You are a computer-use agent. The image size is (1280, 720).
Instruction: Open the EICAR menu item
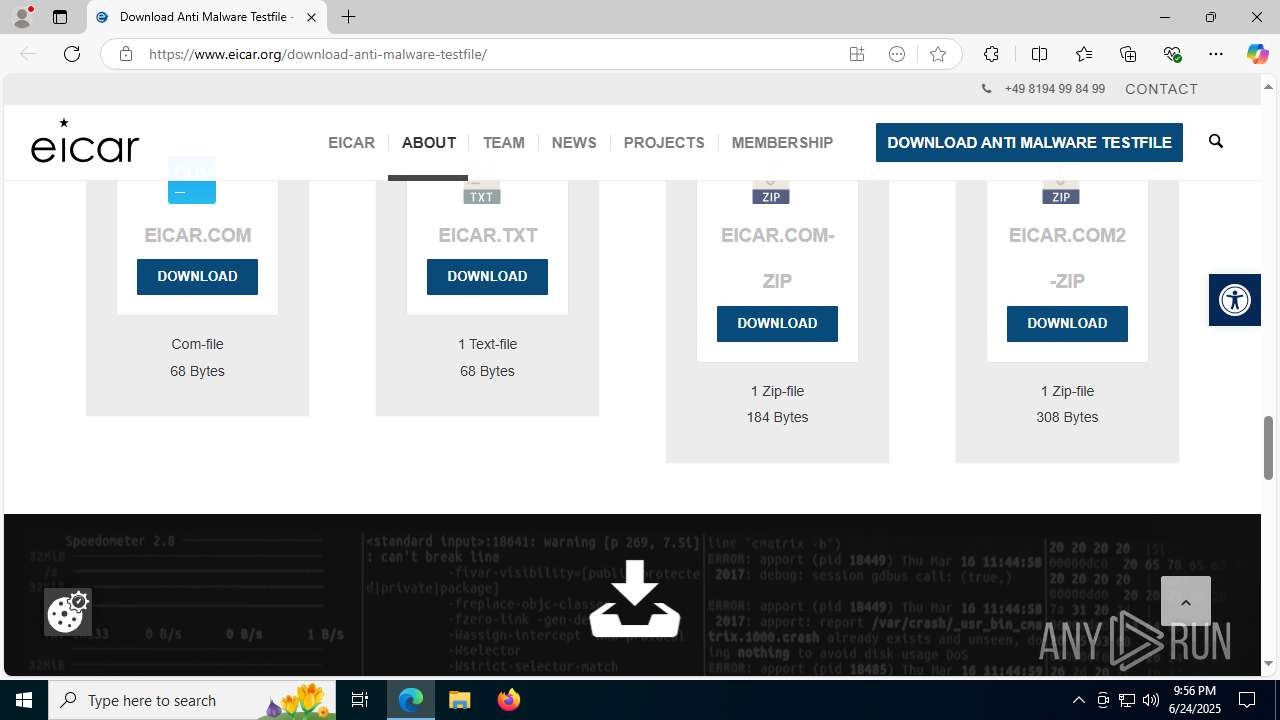(351, 143)
